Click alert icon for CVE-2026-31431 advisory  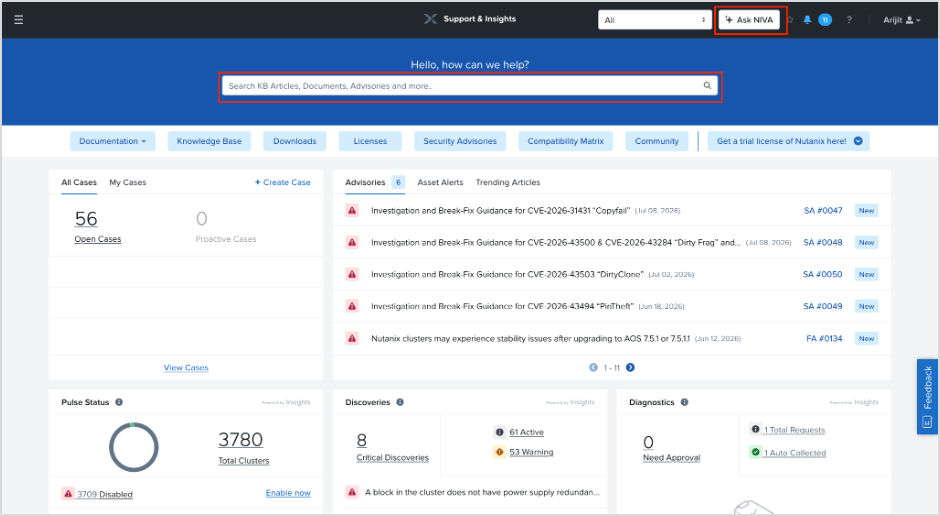click(x=352, y=210)
